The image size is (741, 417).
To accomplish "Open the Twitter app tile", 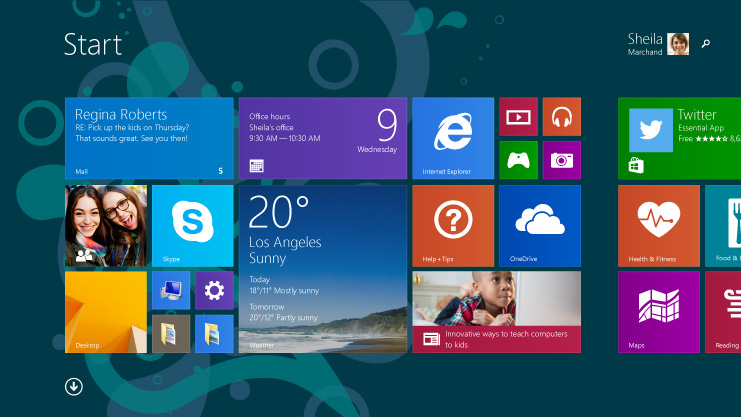I will point(679,138).
